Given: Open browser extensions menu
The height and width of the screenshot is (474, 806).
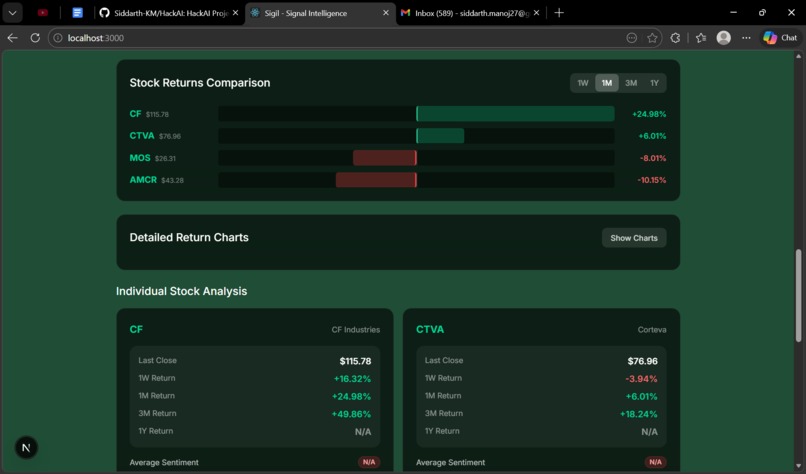Looking at the screenshot, I should (675, 38).
